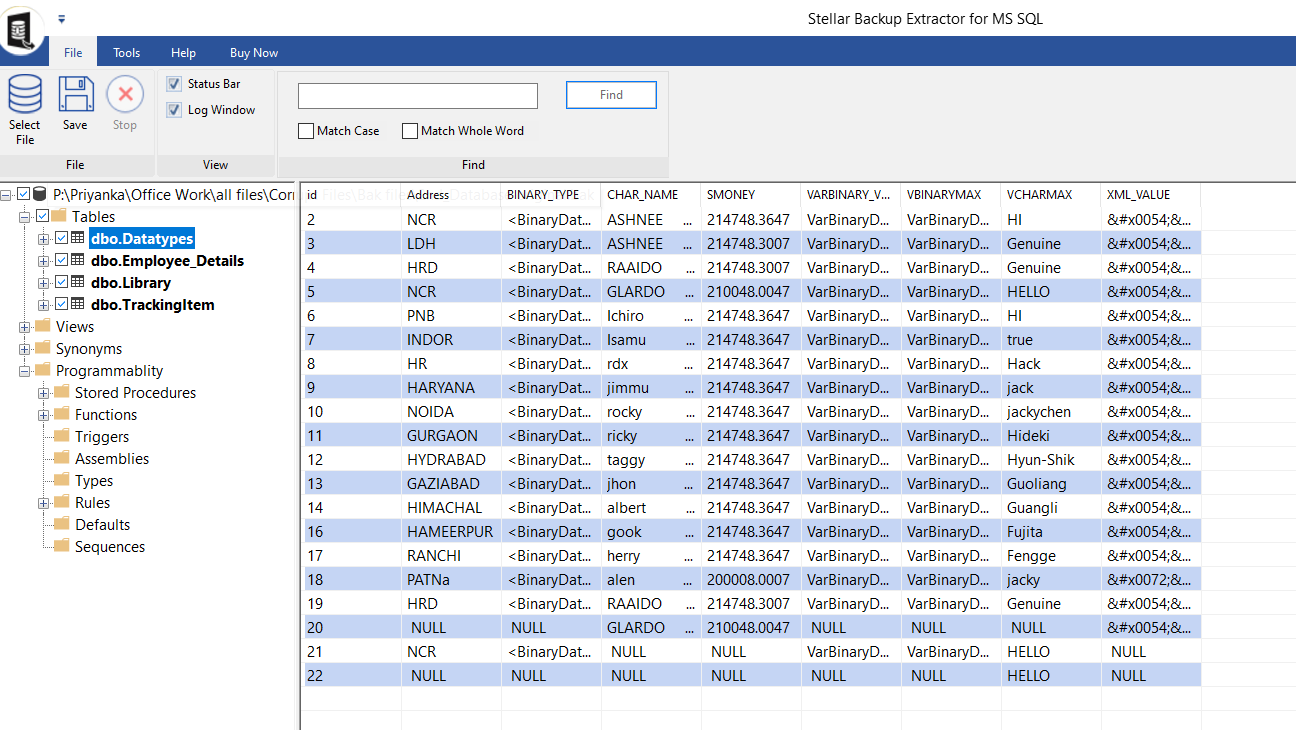Screen dimensions: 1296x730
Task: Click the Select File database icon
Action: click(x=25, y=96)
